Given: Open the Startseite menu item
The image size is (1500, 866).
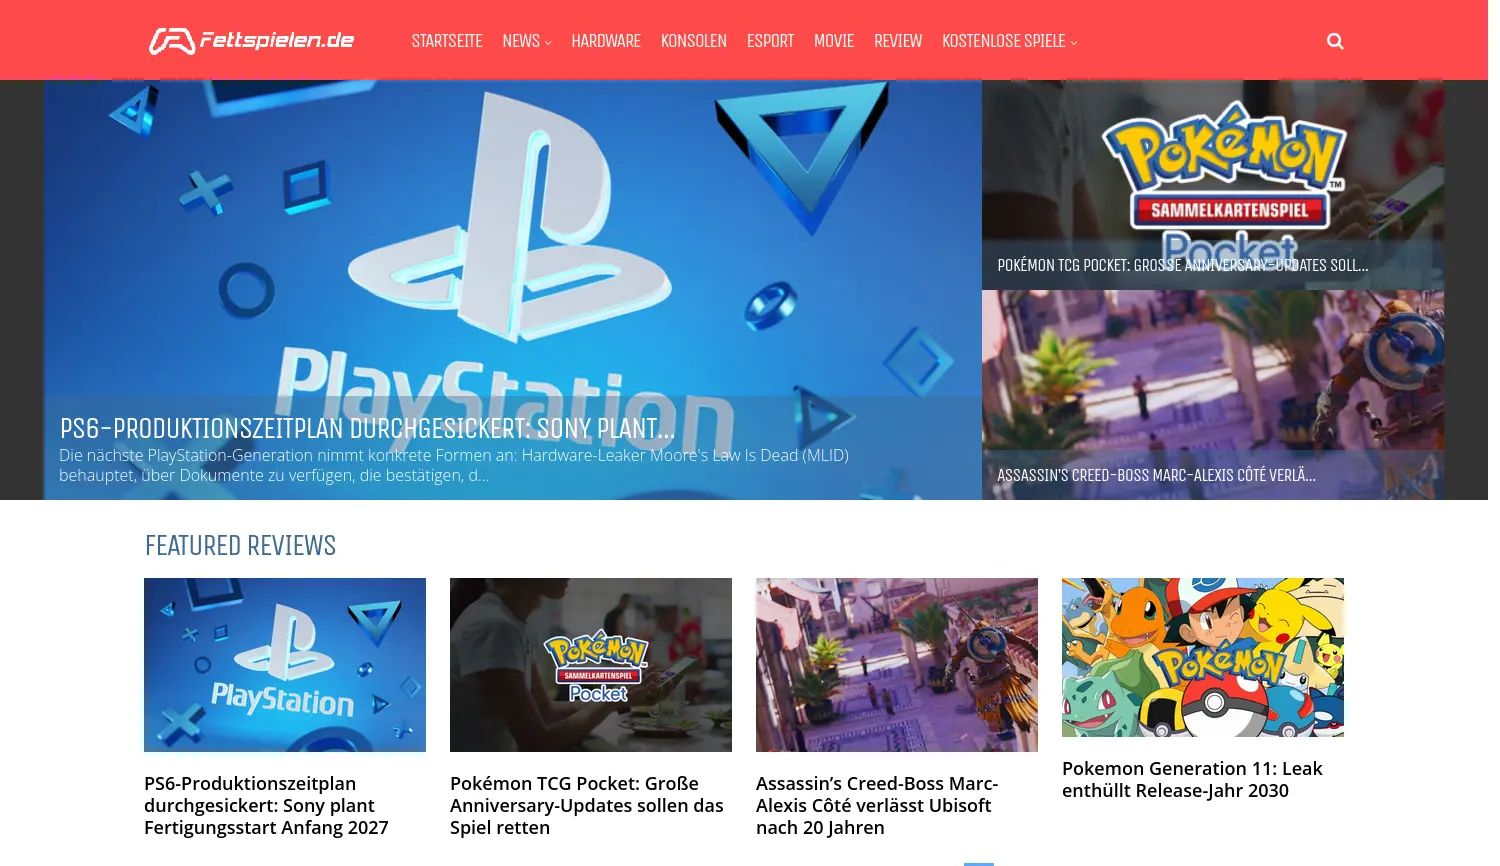Looking at the screenshot, I should click(x=447, y=41).
